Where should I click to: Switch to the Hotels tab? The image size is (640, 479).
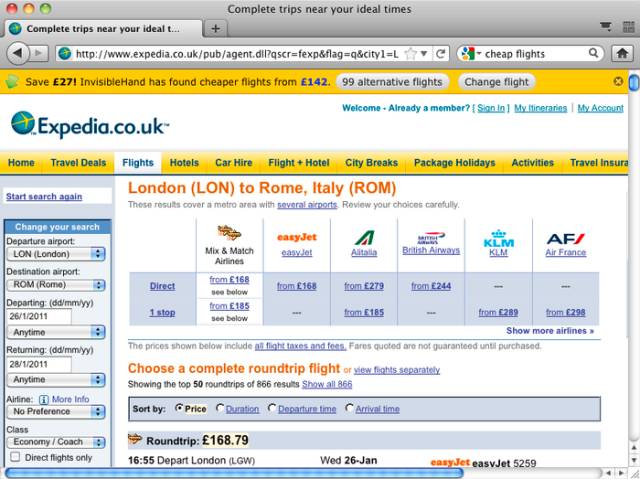184,163
